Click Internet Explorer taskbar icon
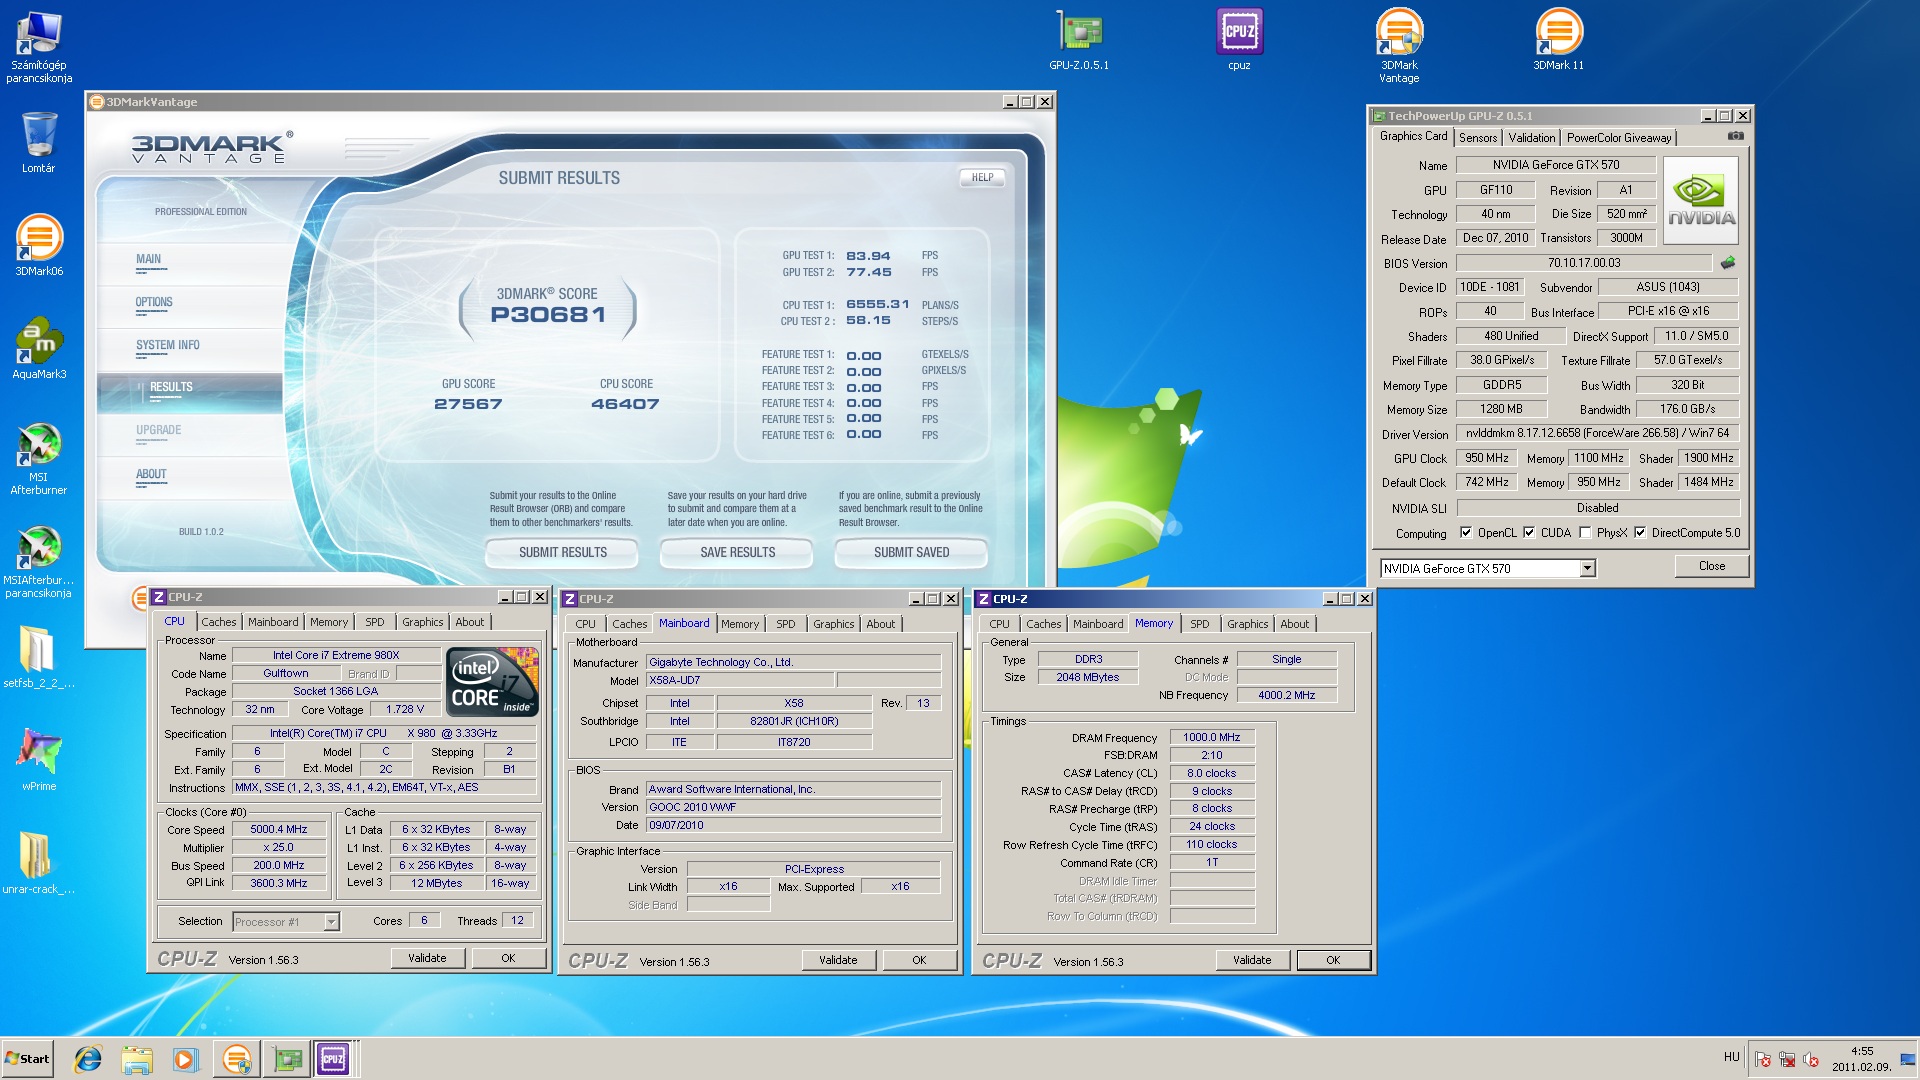The height and width of the screenshot is (1080, 1920). 88,1058
